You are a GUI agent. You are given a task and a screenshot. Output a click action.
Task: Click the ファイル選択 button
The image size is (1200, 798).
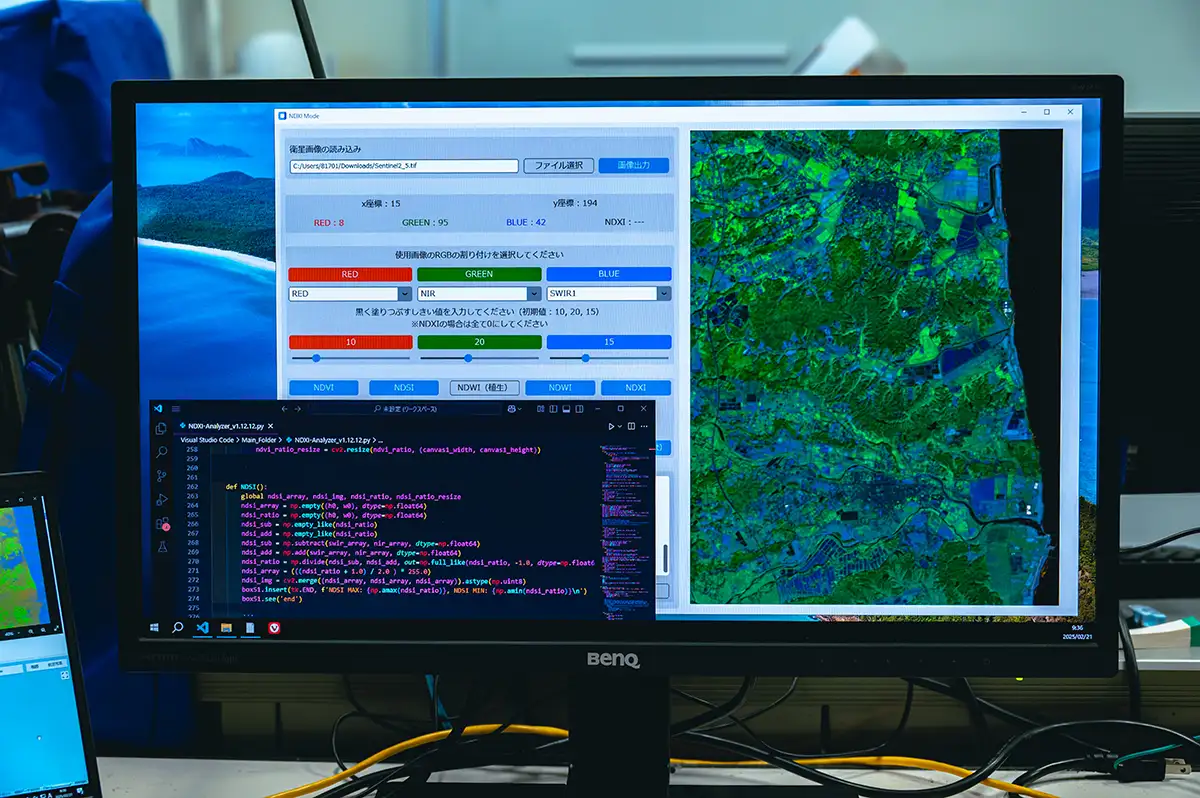[558, 166]
